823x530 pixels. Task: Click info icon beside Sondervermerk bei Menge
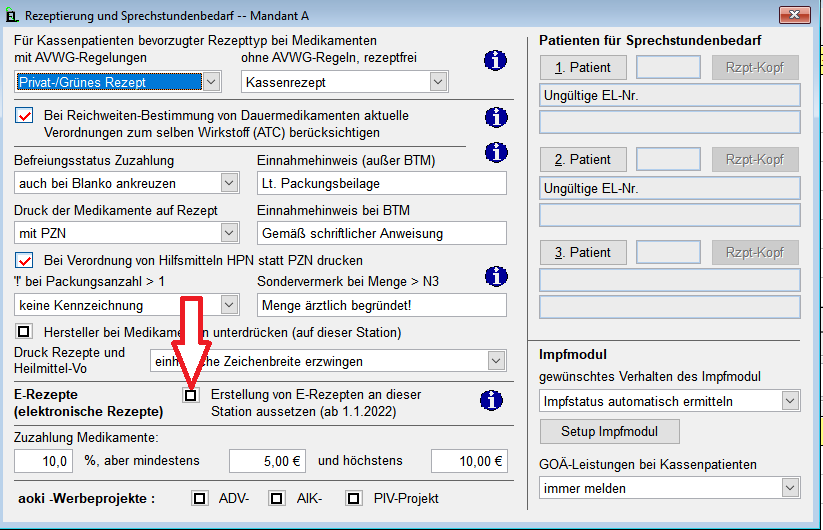(x=495, y=276)
